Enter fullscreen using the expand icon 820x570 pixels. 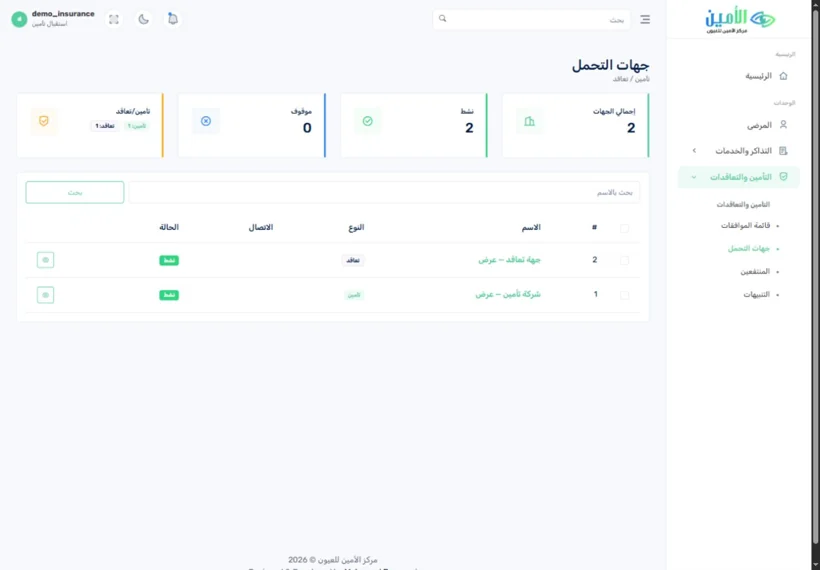click(x=113, y=19)
